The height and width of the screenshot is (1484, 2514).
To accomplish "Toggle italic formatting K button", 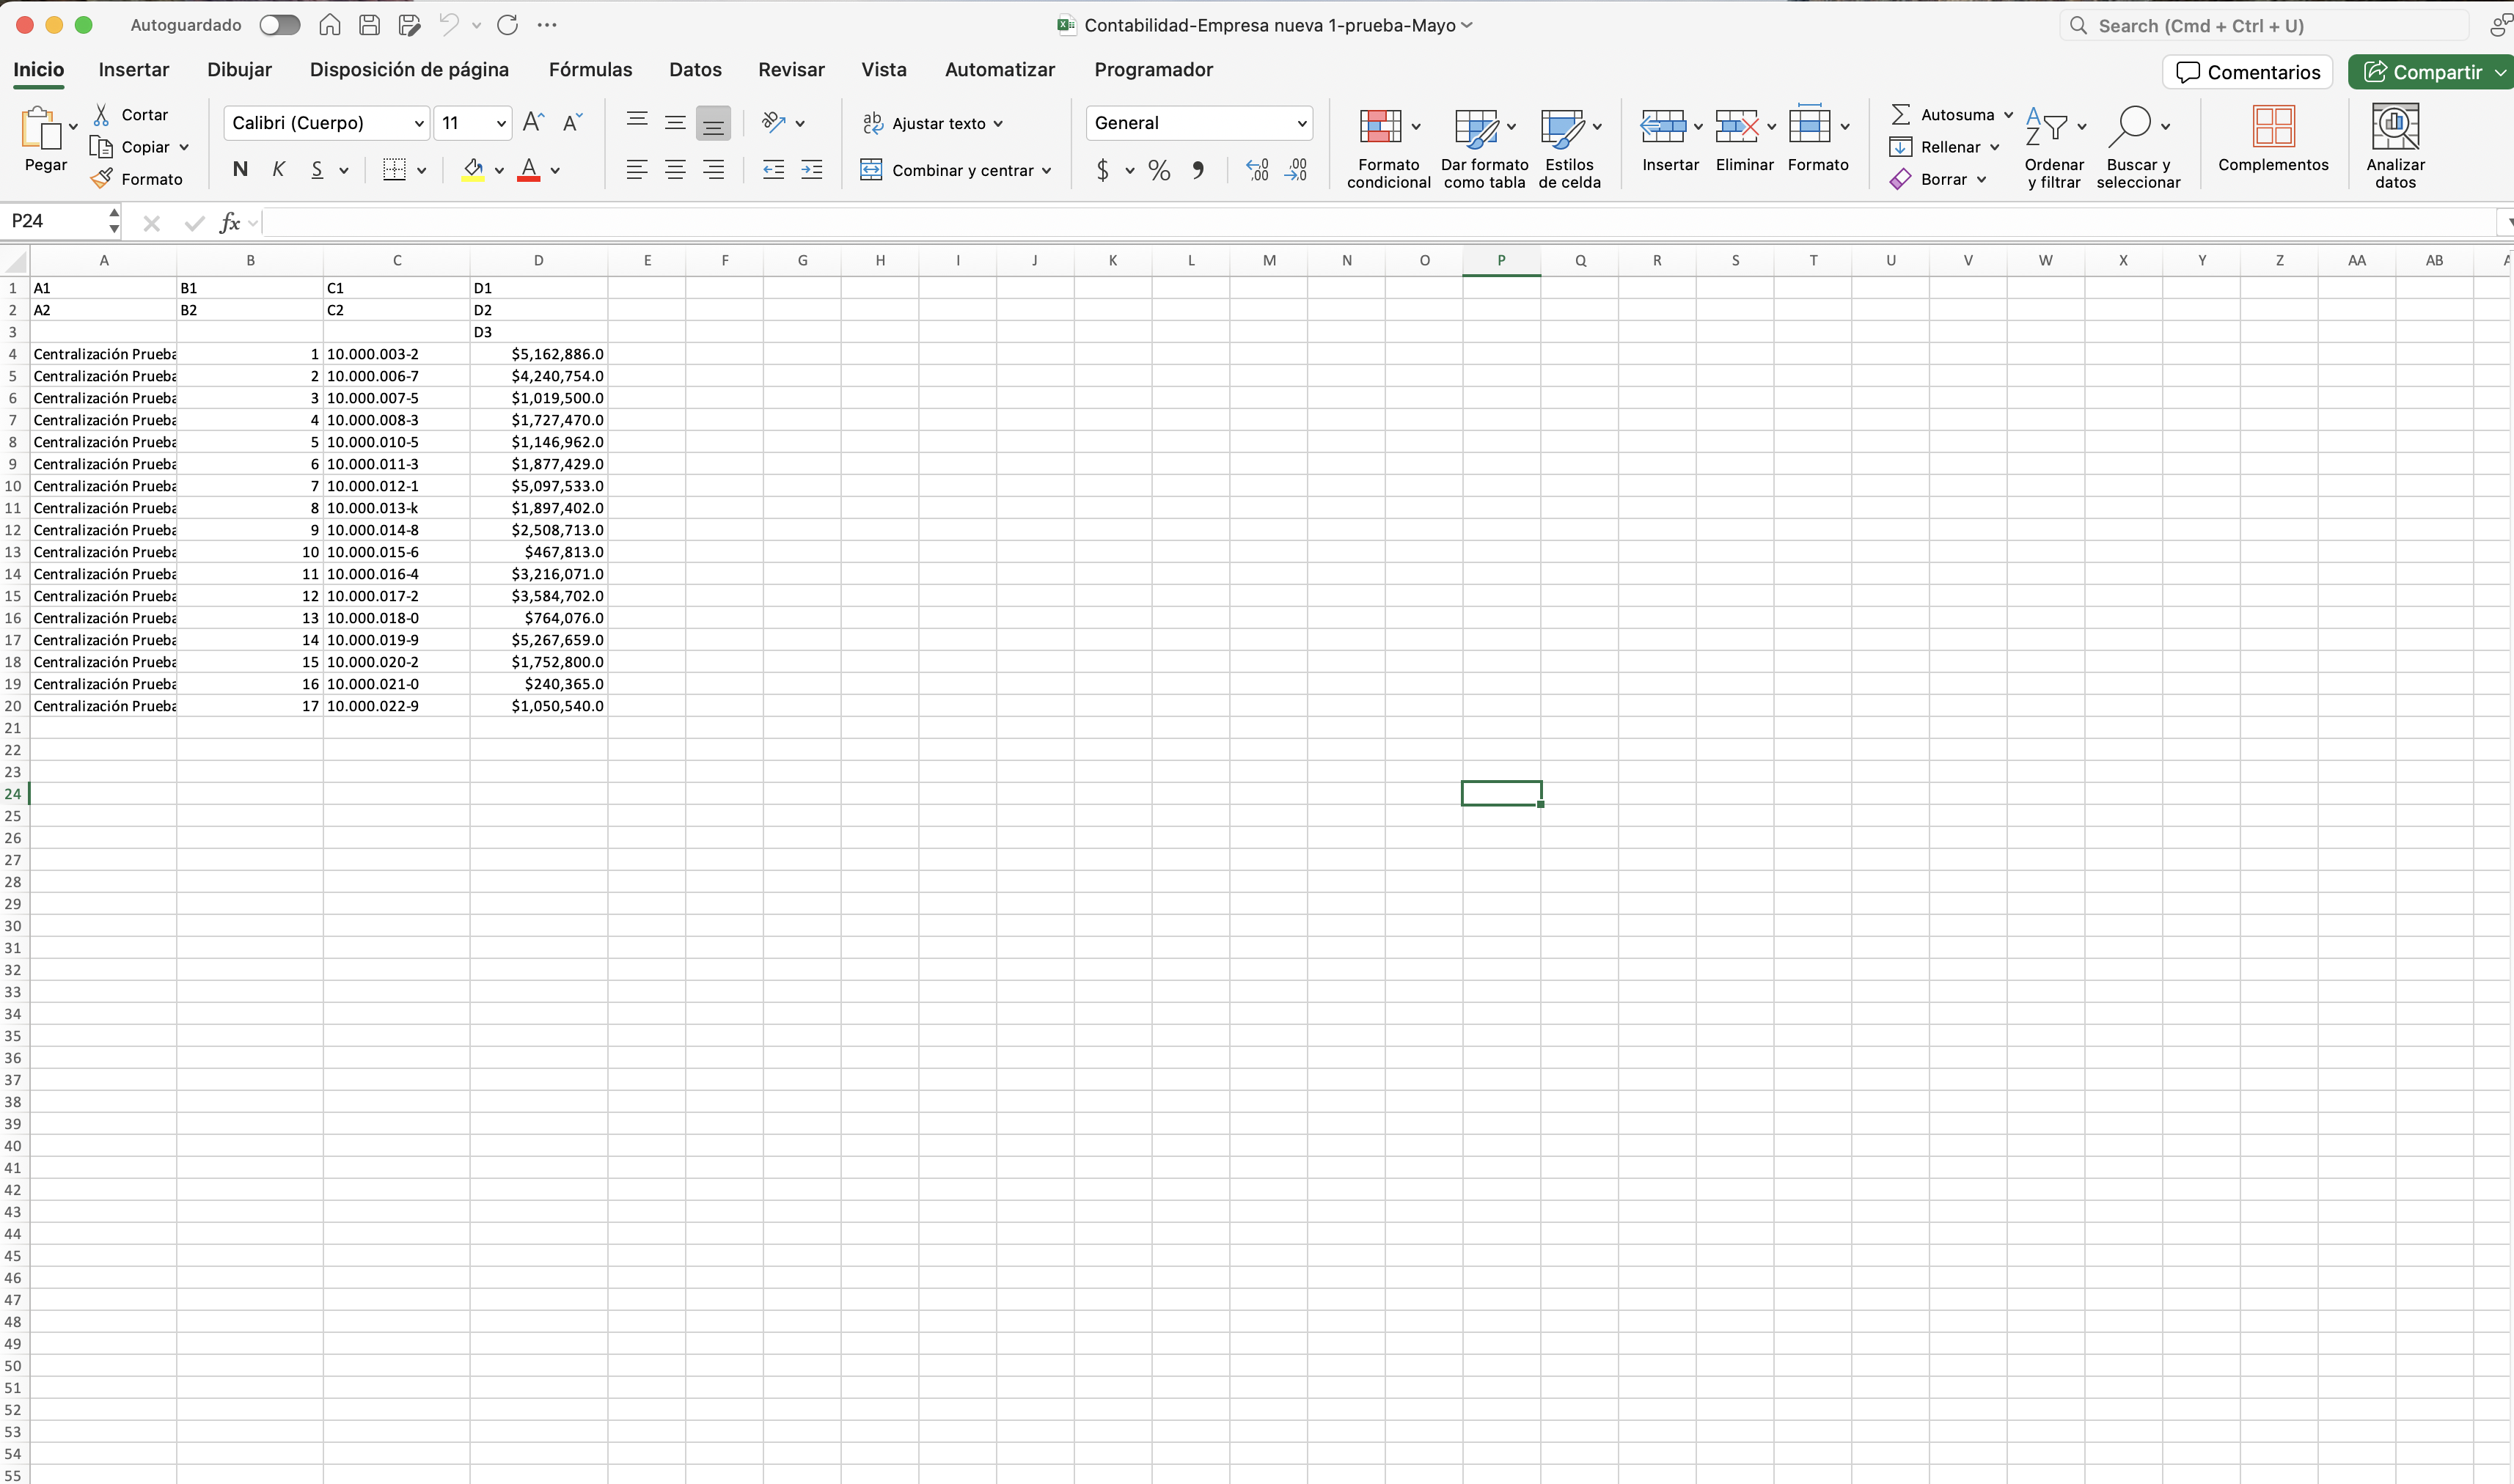I will click(279, 170).
